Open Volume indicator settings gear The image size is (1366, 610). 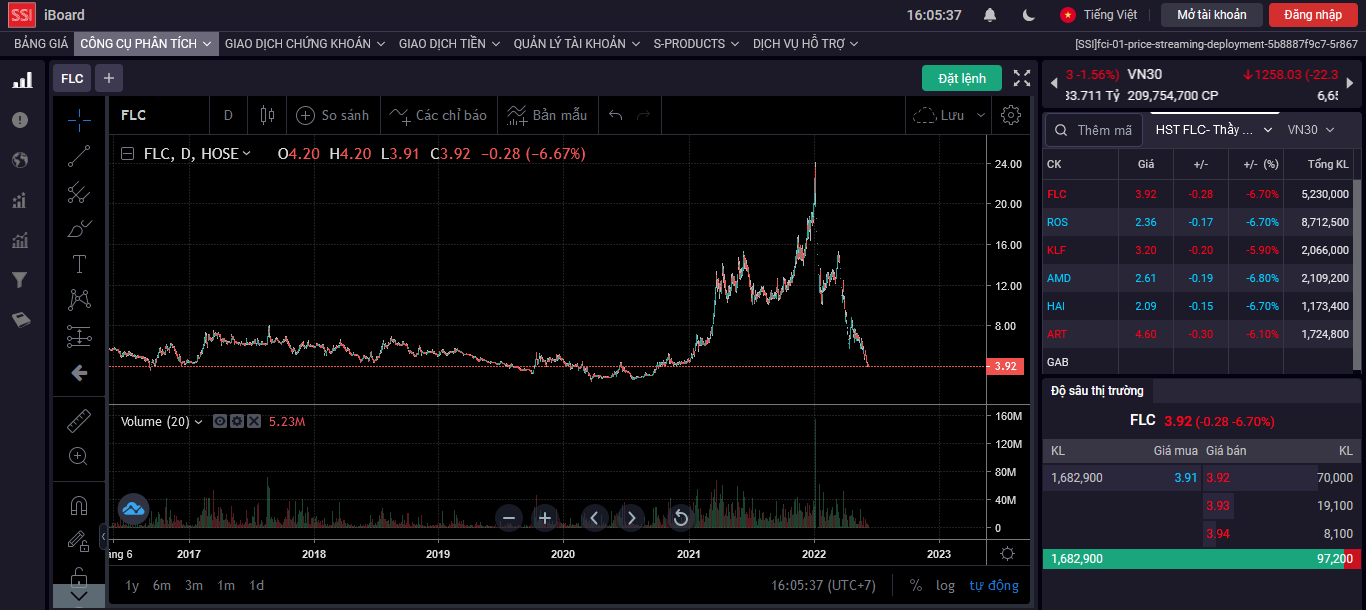pos(237,422)
